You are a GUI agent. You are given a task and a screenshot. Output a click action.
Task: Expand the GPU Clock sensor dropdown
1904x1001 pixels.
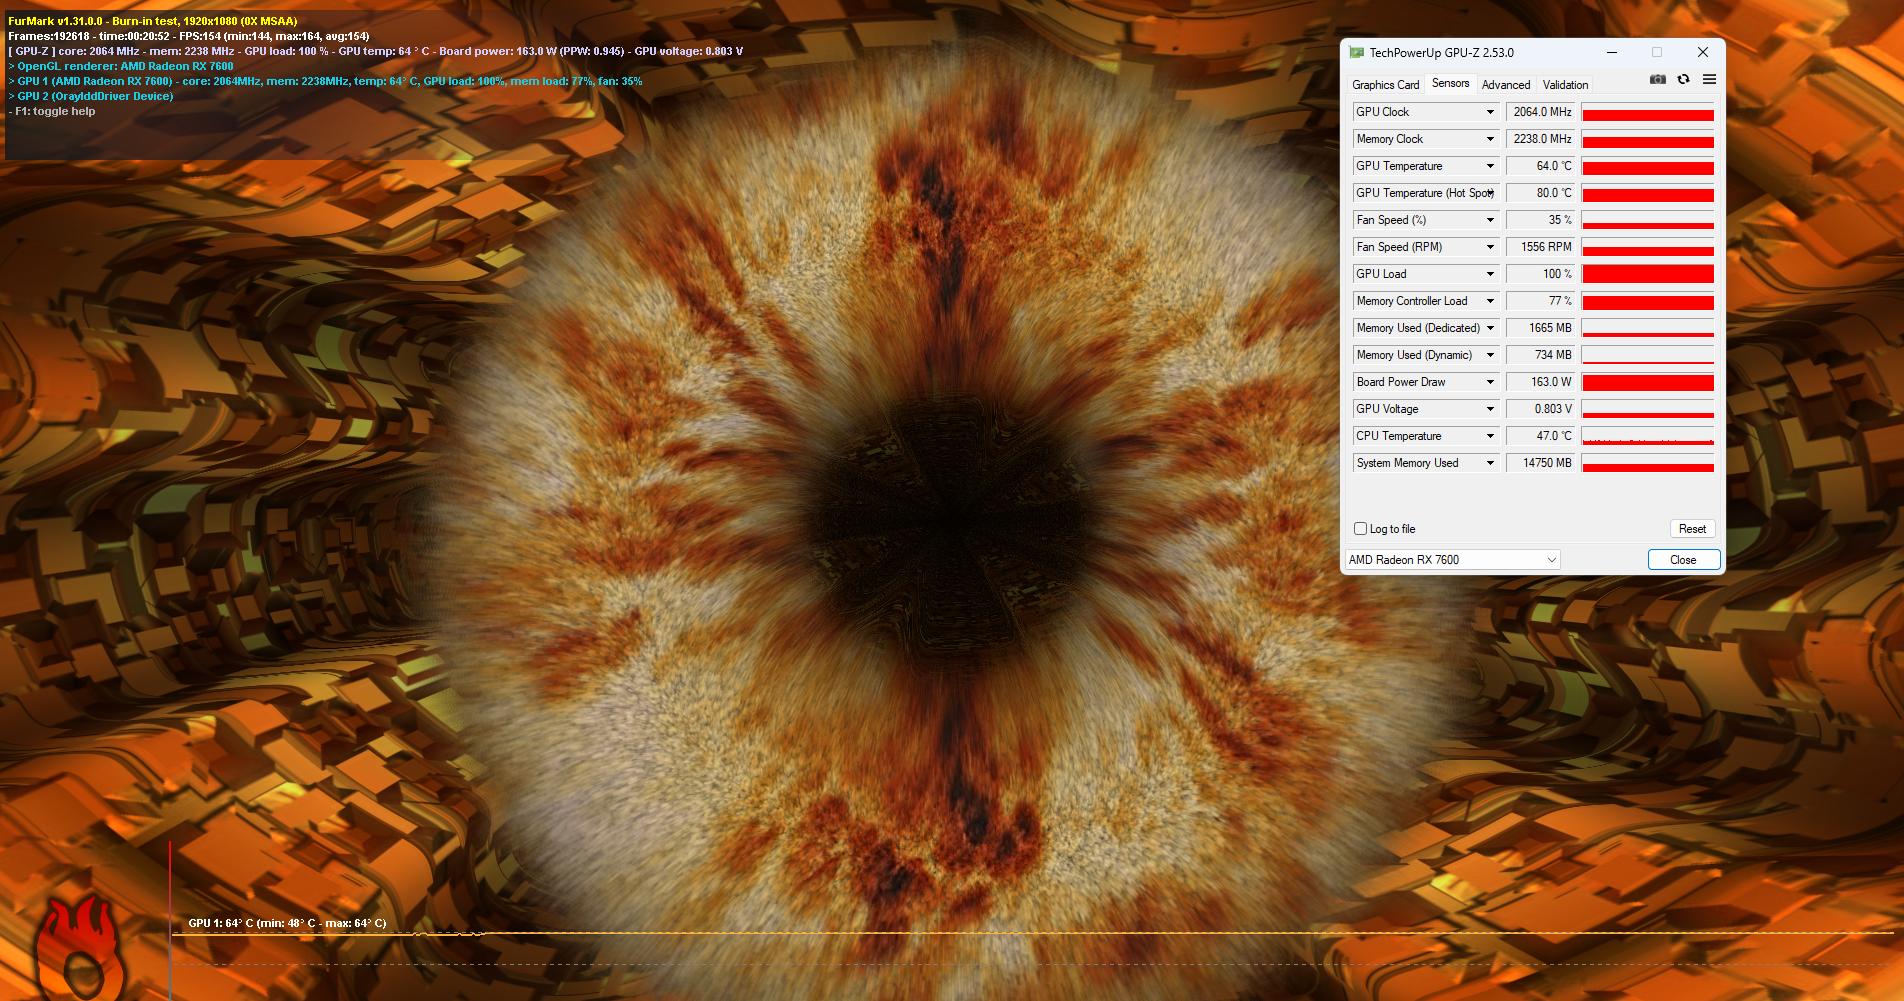(1489, 112)
